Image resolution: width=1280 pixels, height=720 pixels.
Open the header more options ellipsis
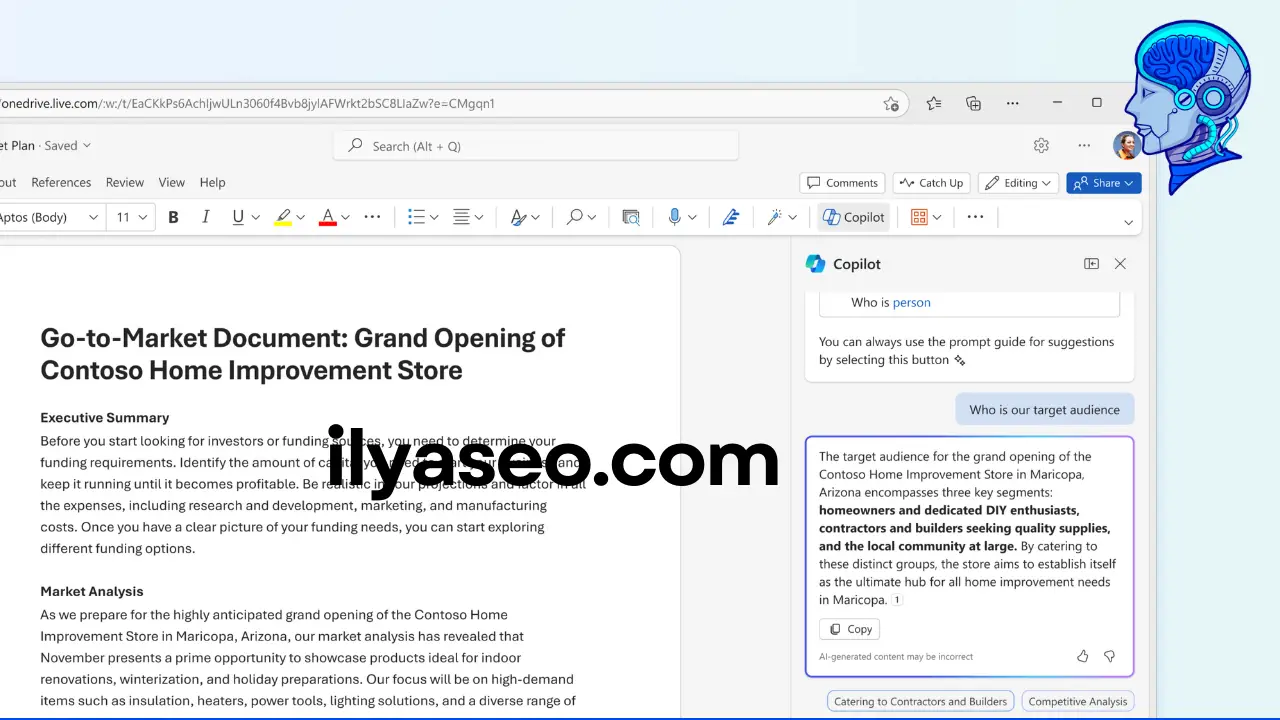click(1084, 146)
